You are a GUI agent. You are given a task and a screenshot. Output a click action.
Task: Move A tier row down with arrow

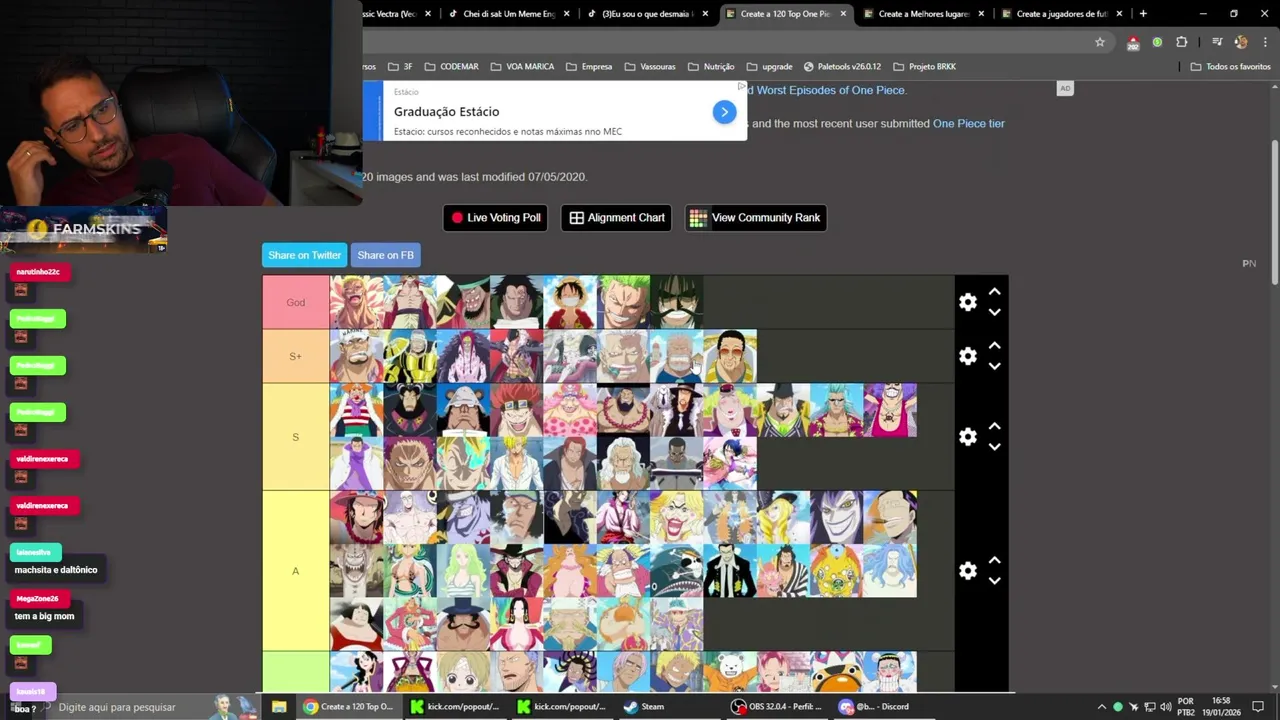[994, 581]
